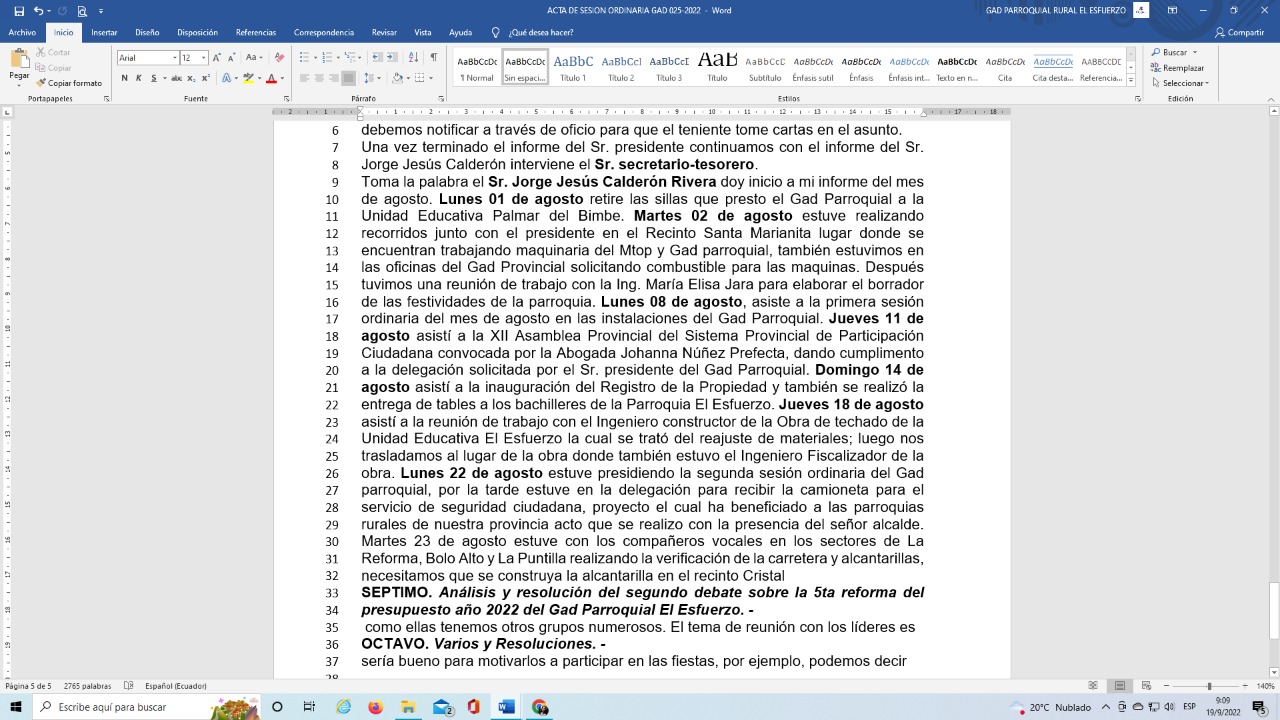The width and height of the screenshot is (1280, 720).
Task: Sort text with the A-Z icon
Action: coord(413,57)
